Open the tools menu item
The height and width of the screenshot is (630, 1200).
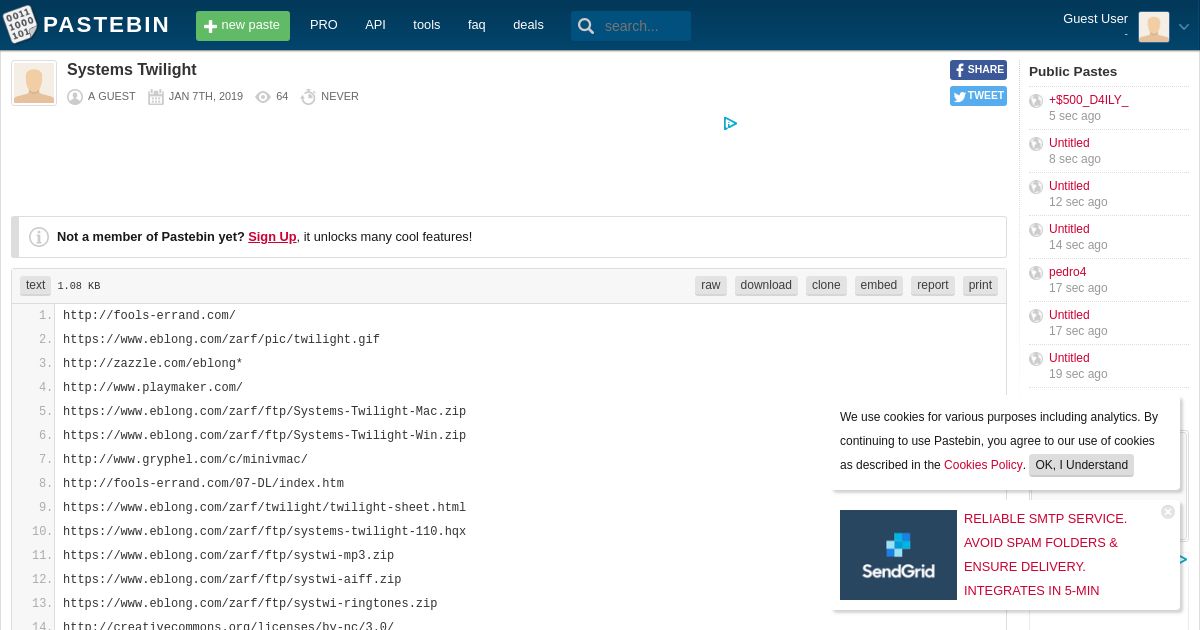(x=427, y=25)
